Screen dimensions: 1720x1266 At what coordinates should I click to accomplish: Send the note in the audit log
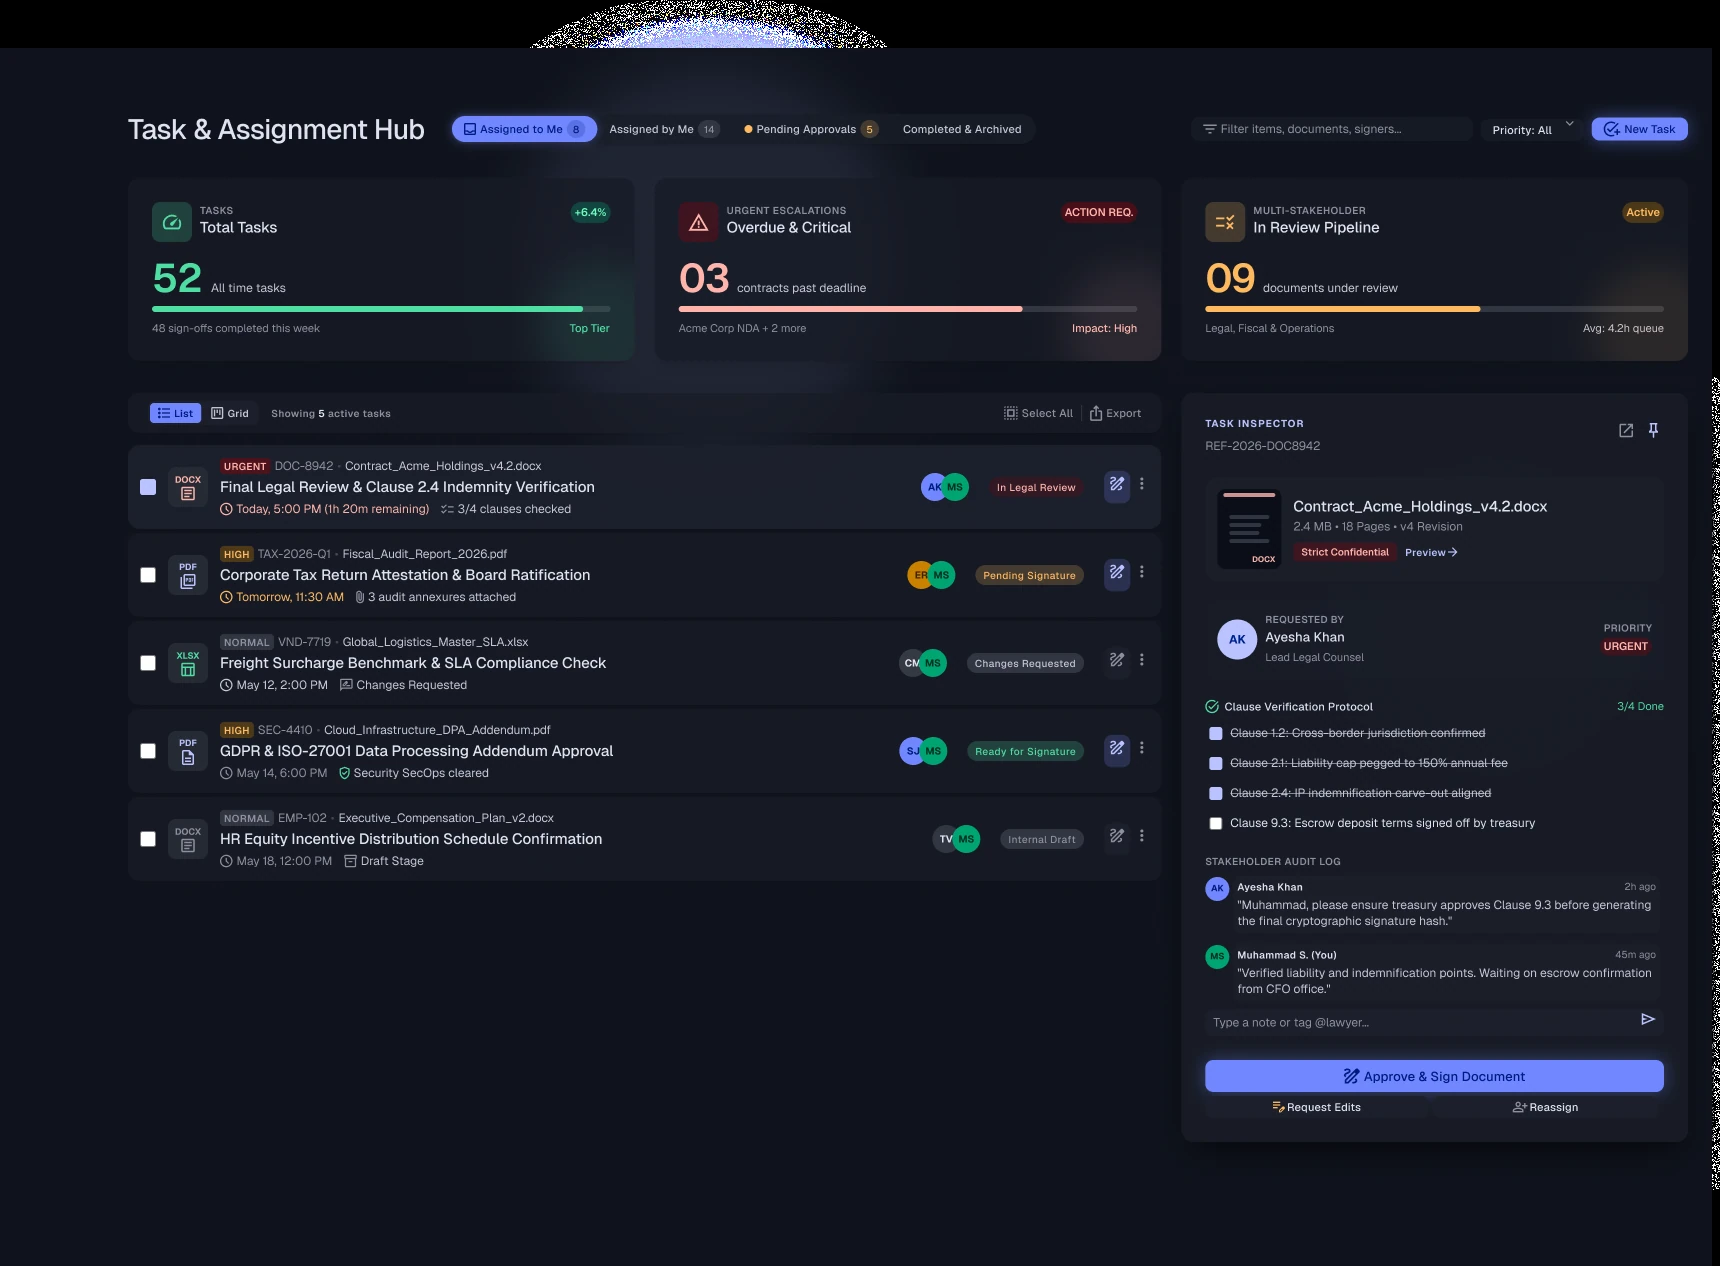click(1648, 1019)
